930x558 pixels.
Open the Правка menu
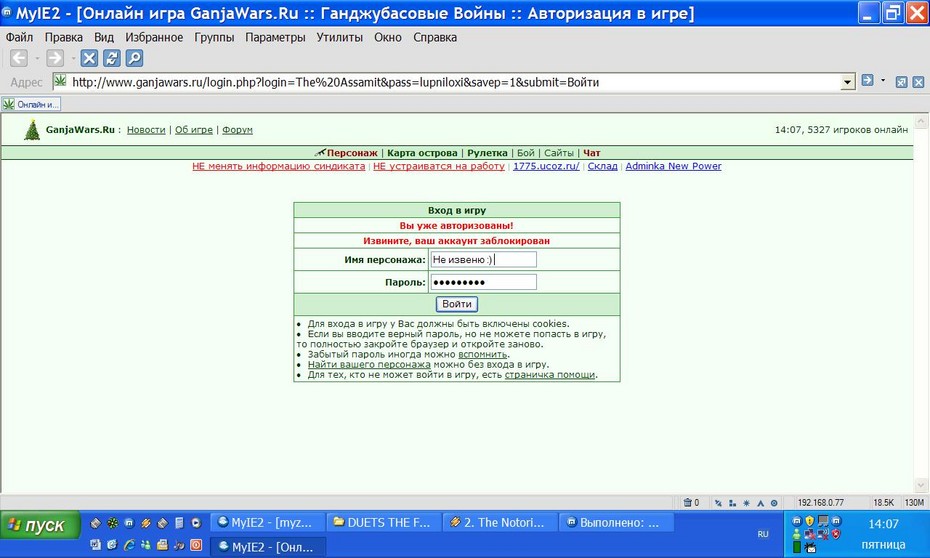tap(63, 37)
